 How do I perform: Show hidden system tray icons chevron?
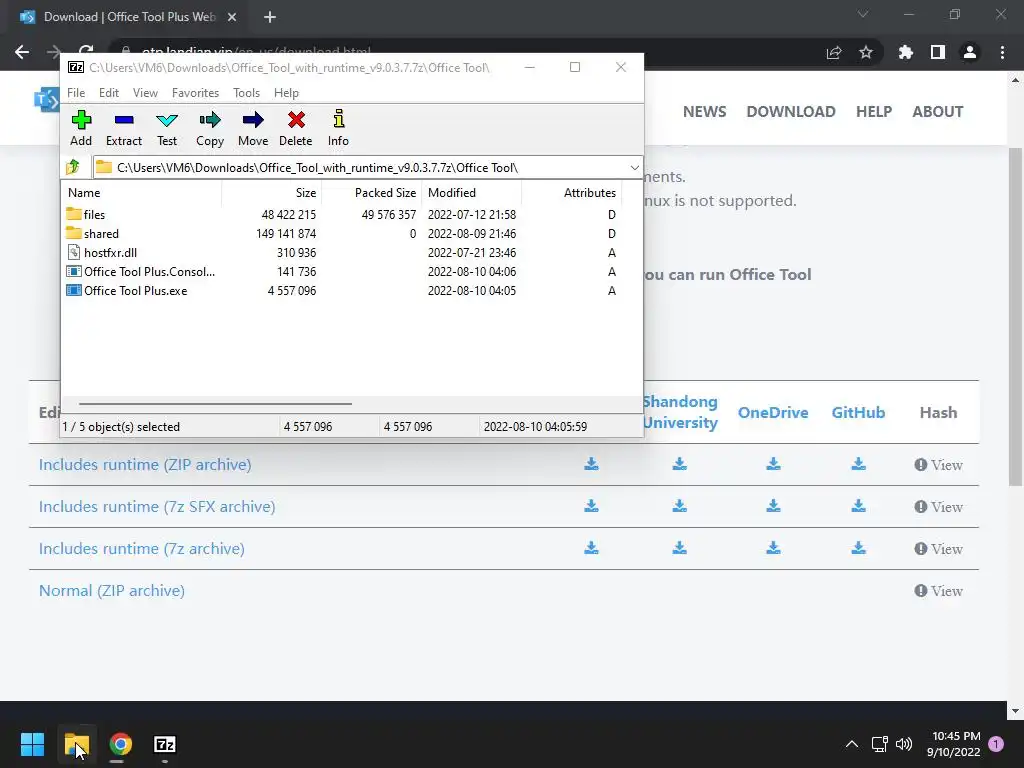point(852,744)
